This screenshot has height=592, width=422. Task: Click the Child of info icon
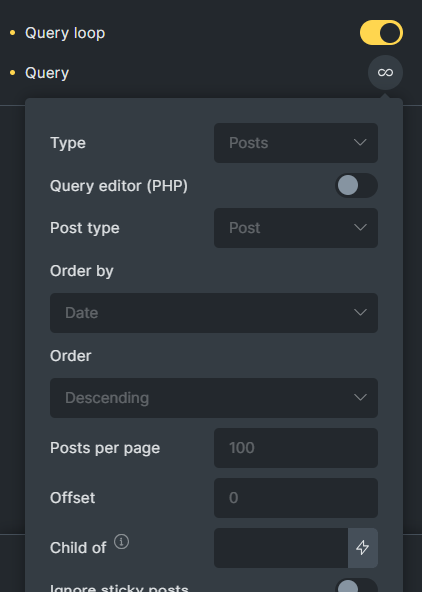click(121, 542)
